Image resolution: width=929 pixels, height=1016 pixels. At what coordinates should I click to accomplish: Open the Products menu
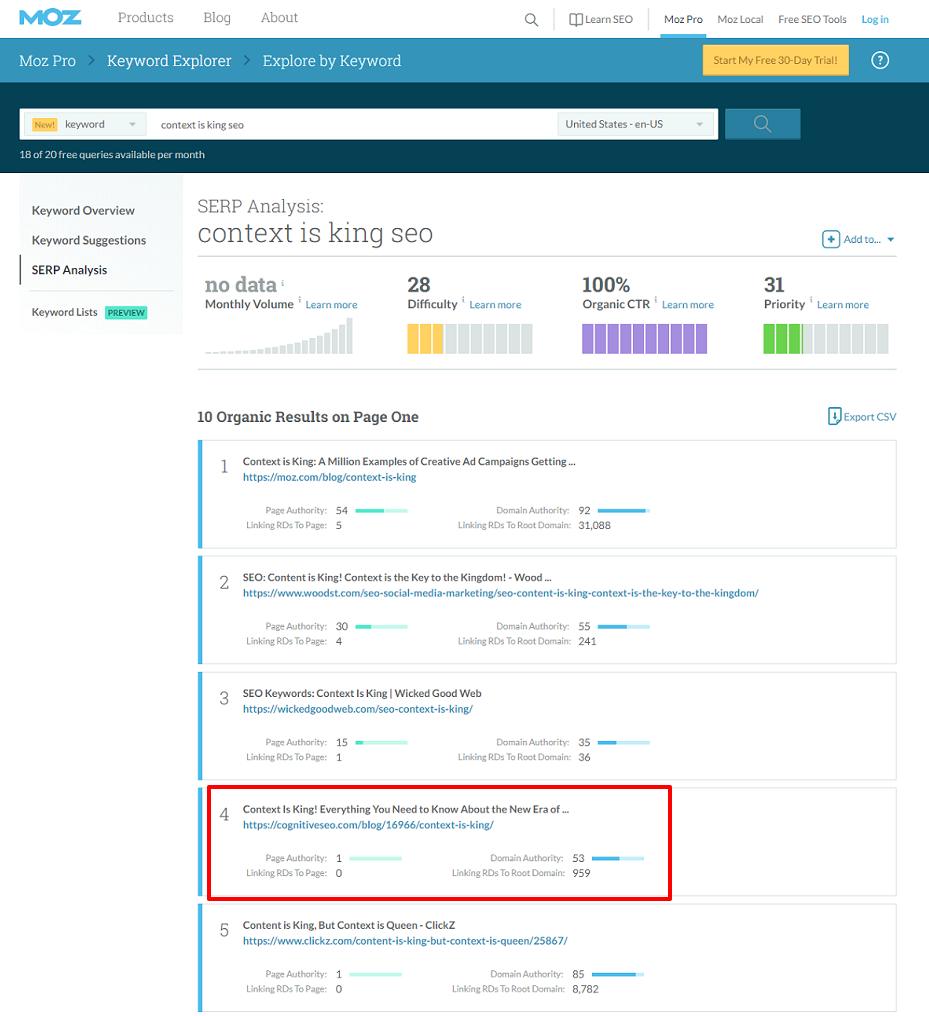[x=146, y=18]
